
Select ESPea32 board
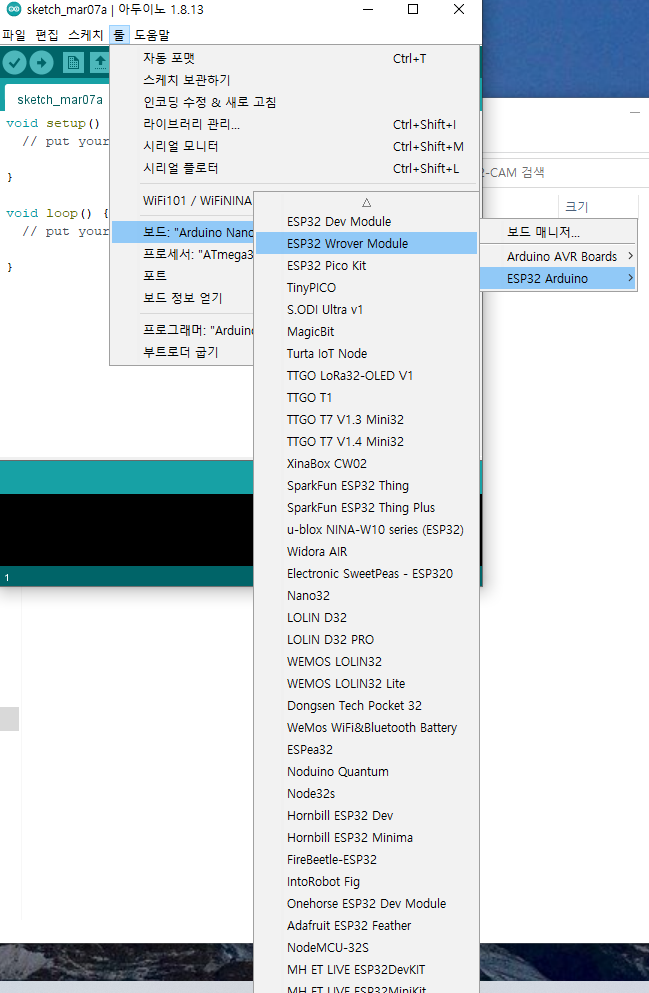(367, 750)
